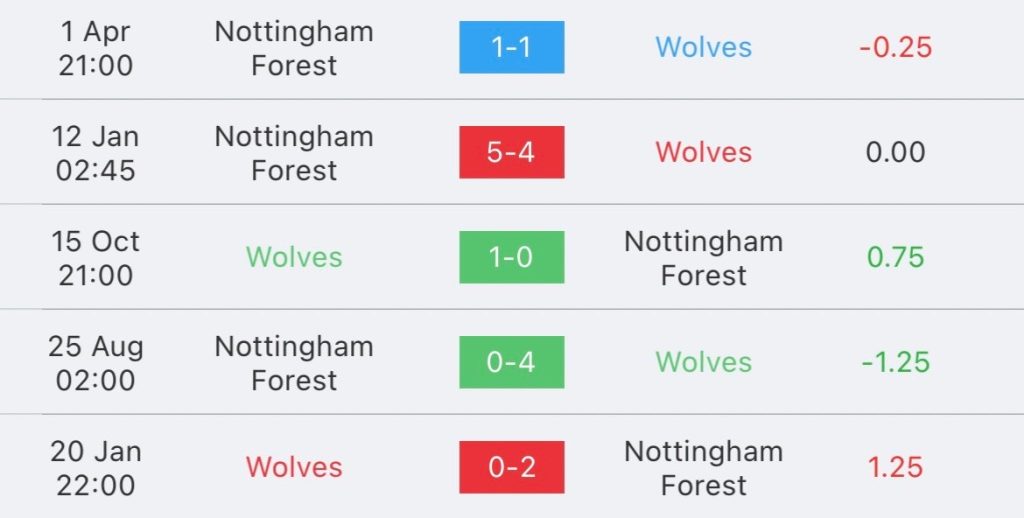Click green Wolves home team in 15 Oct match
Viewport: 1024px width, 518px height.
294,257
